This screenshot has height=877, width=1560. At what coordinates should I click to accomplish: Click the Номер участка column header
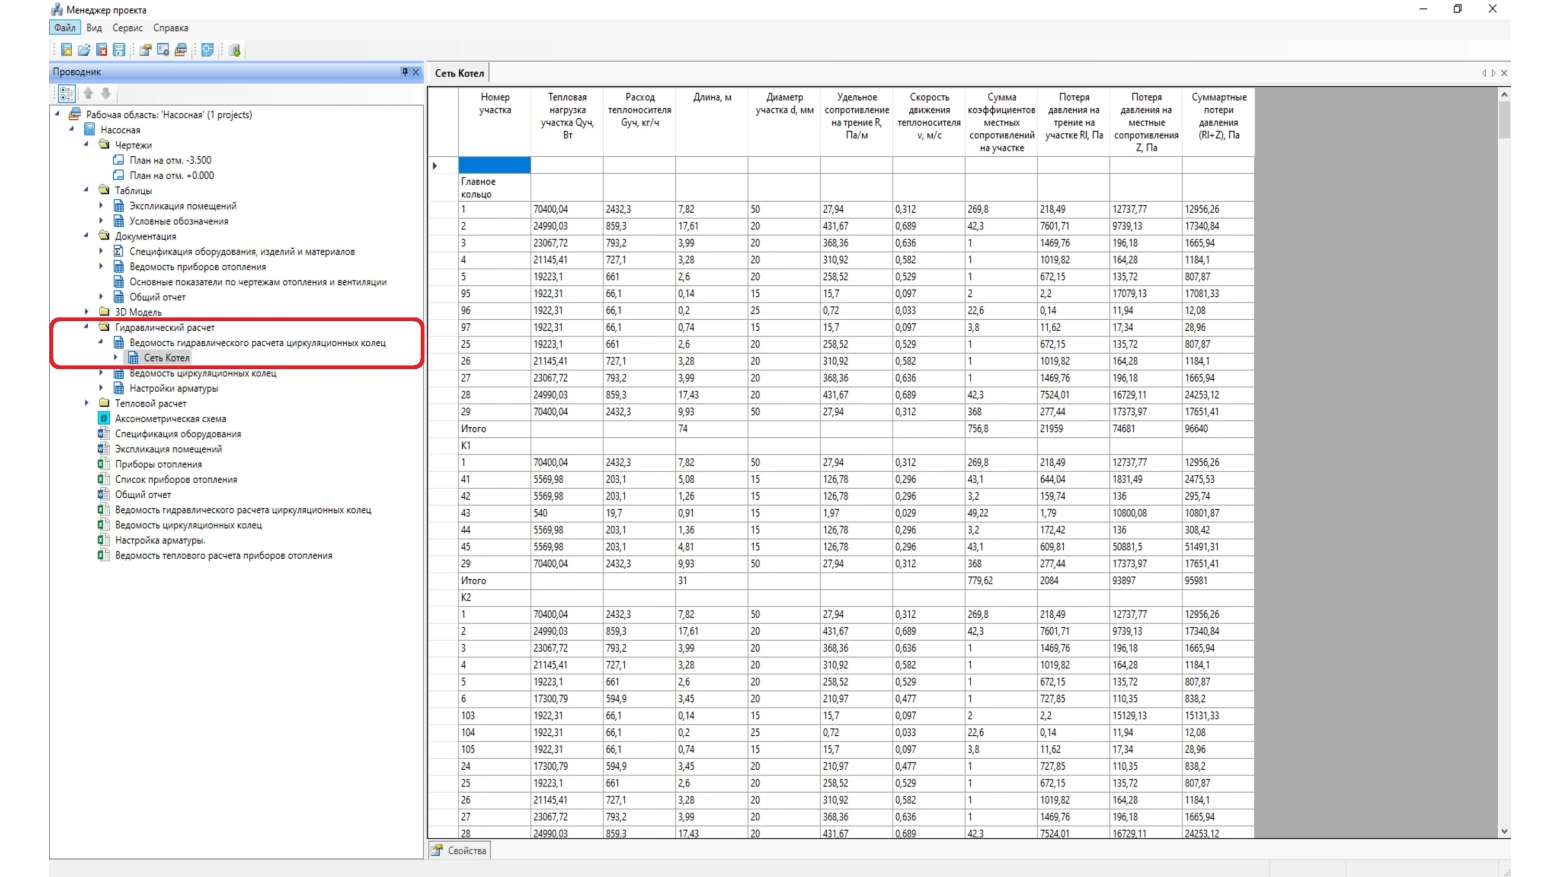click(x=494, y=104)
